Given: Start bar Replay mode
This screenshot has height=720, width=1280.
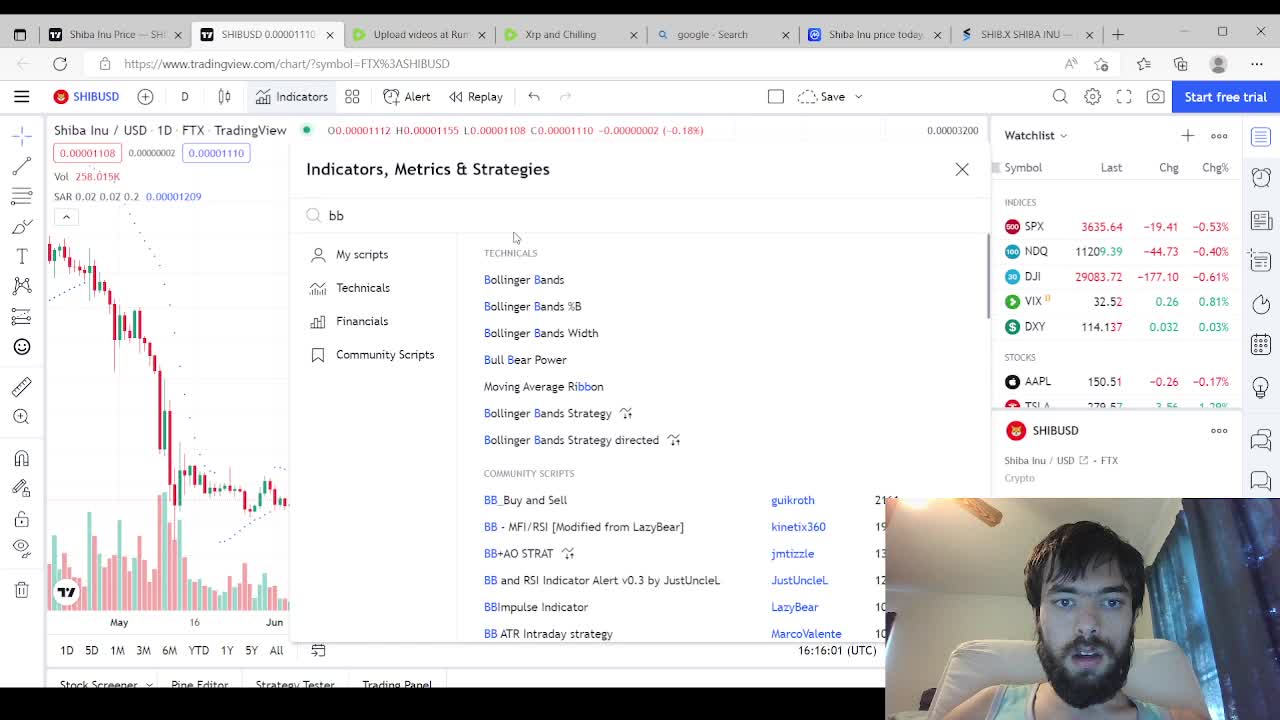Looking at the screenshot, I should (476, 97).
